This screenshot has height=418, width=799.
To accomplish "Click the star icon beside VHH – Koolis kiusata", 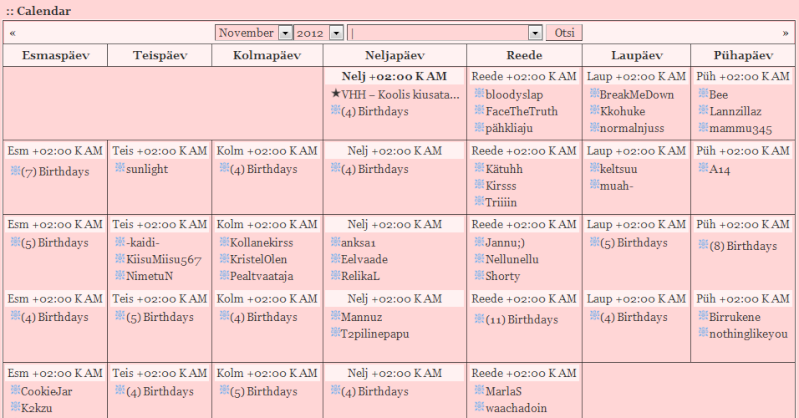I will 335,93.
